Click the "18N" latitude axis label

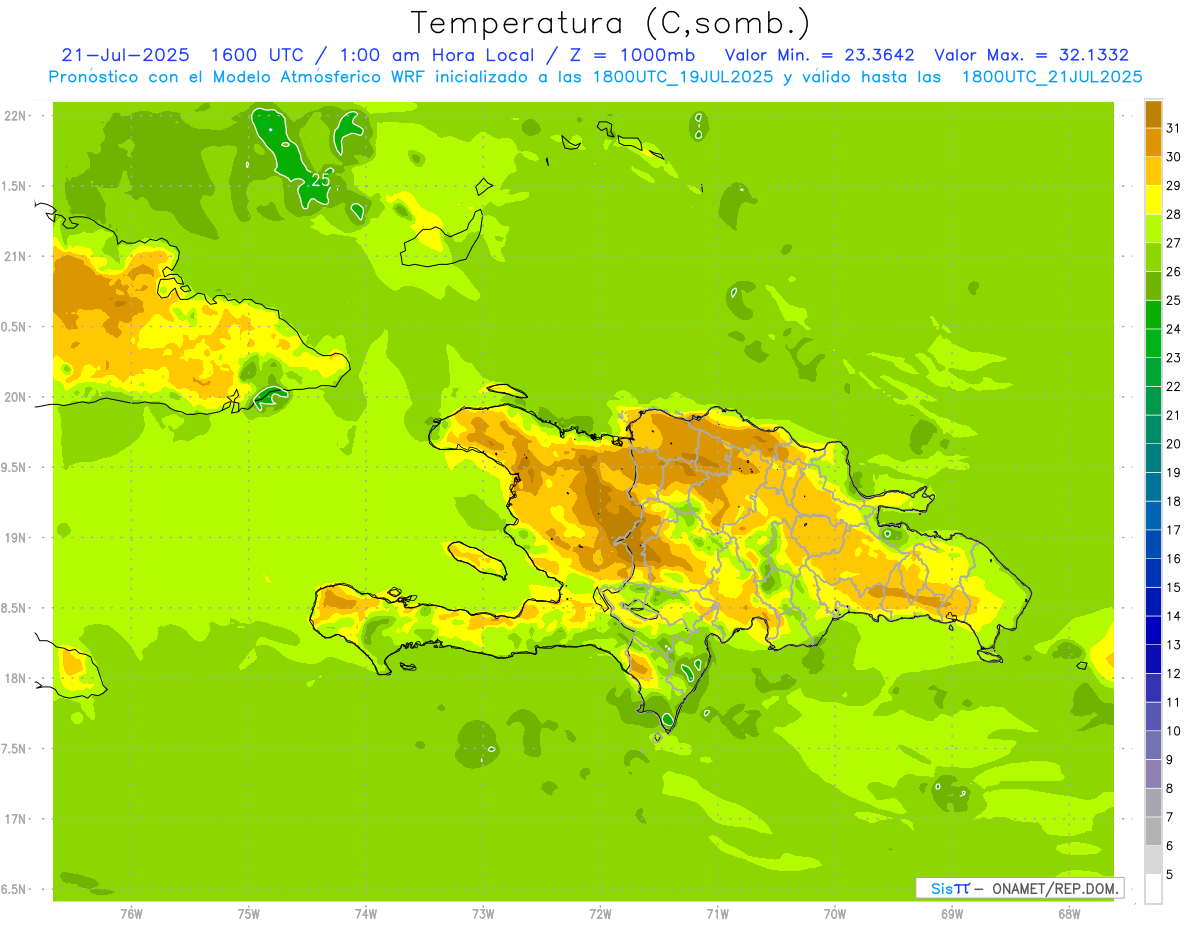16,678
